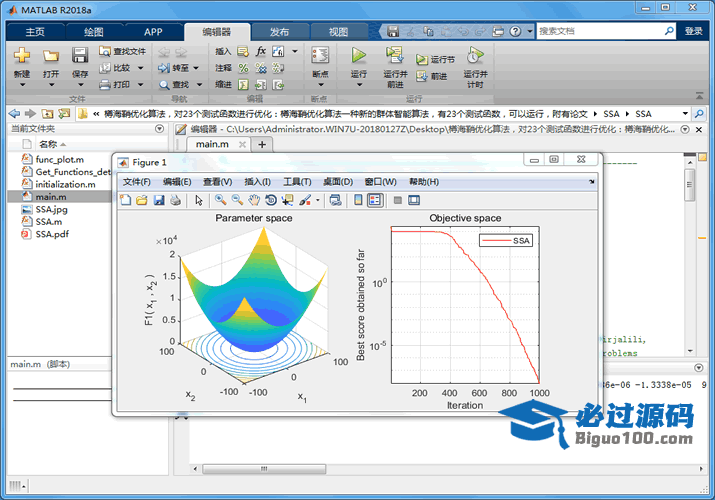The image size is (715, 500).
Task: Click the 比较 (Compare) button
Action: click(x=116, y=68)
